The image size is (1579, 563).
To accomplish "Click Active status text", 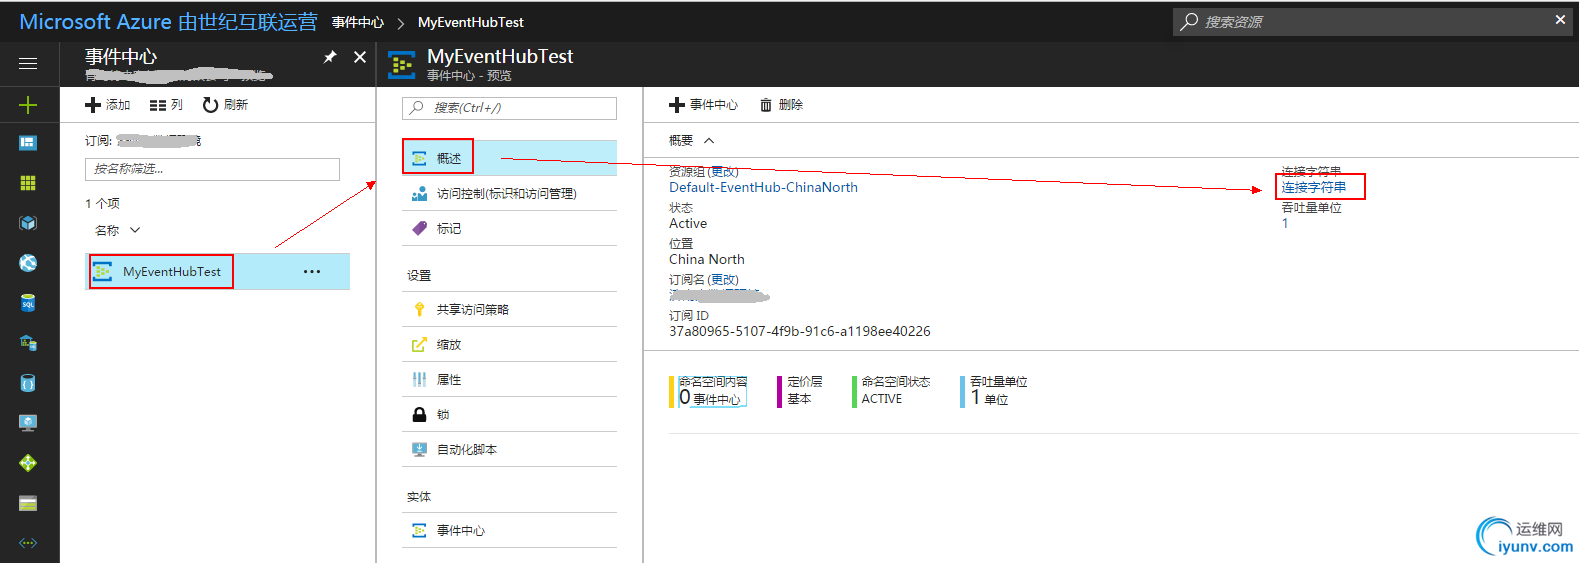I will (x=688, y=223).
